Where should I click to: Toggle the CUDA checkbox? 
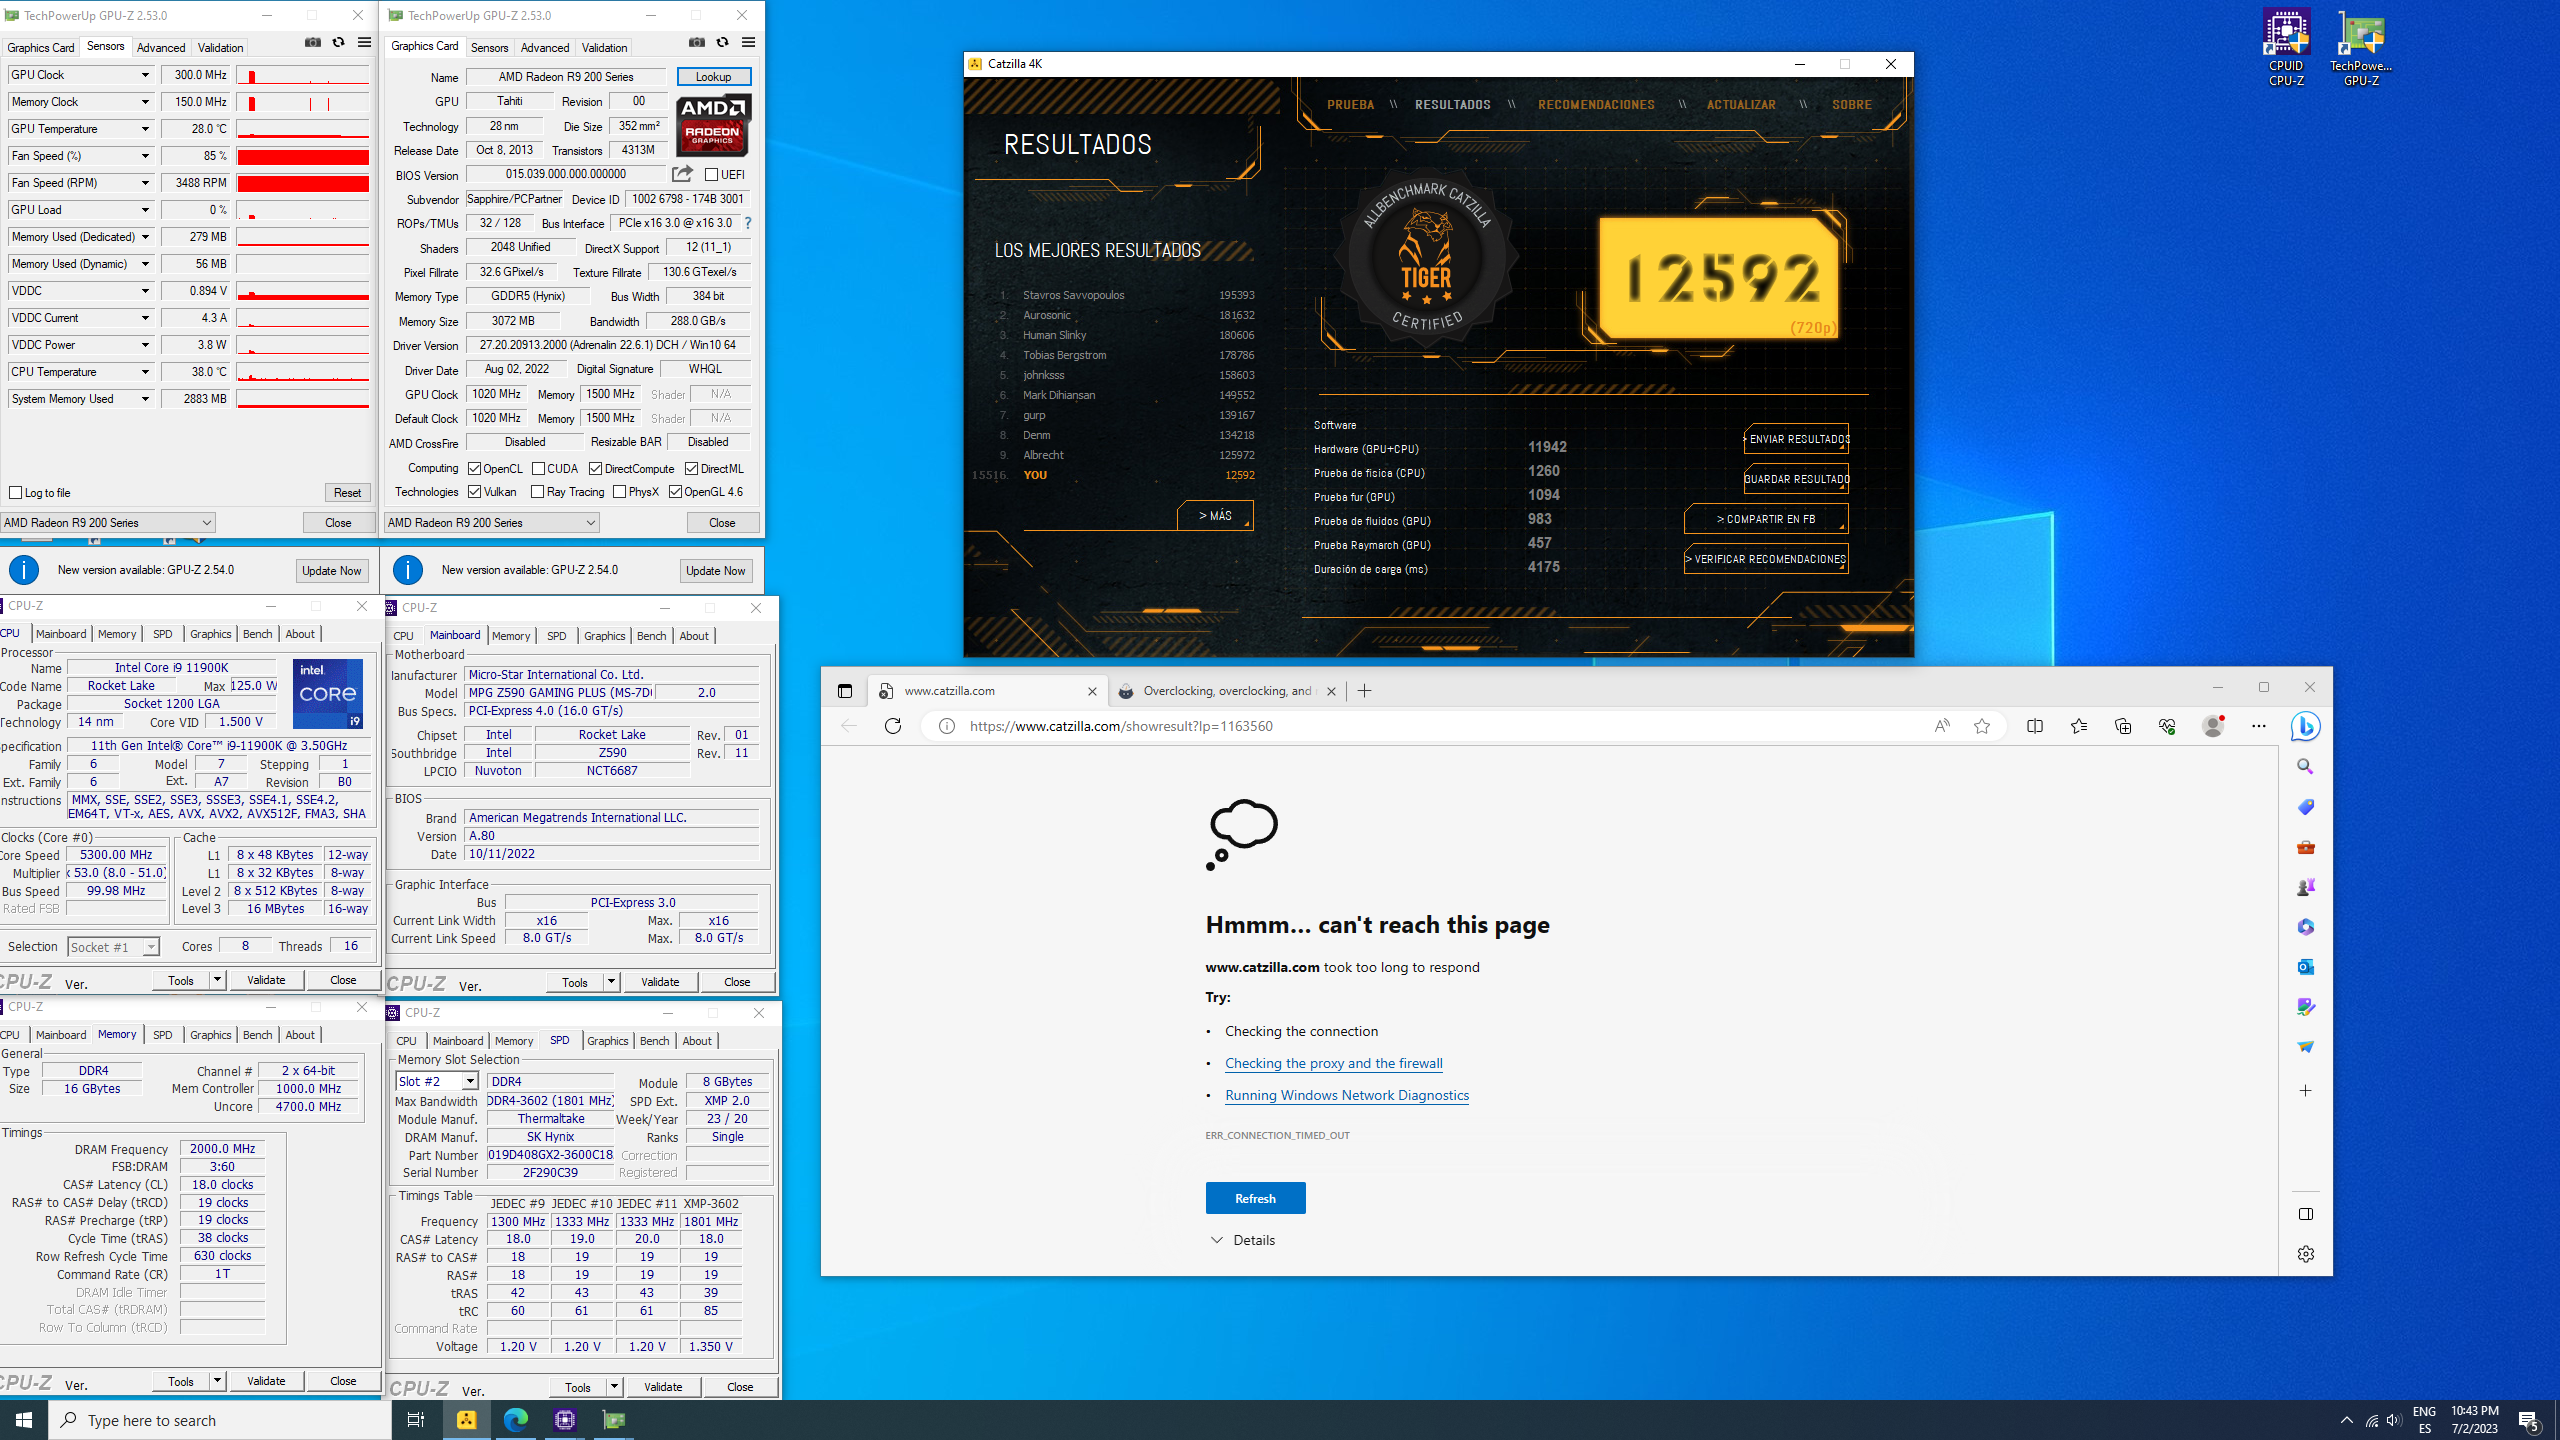pos(538,469)
